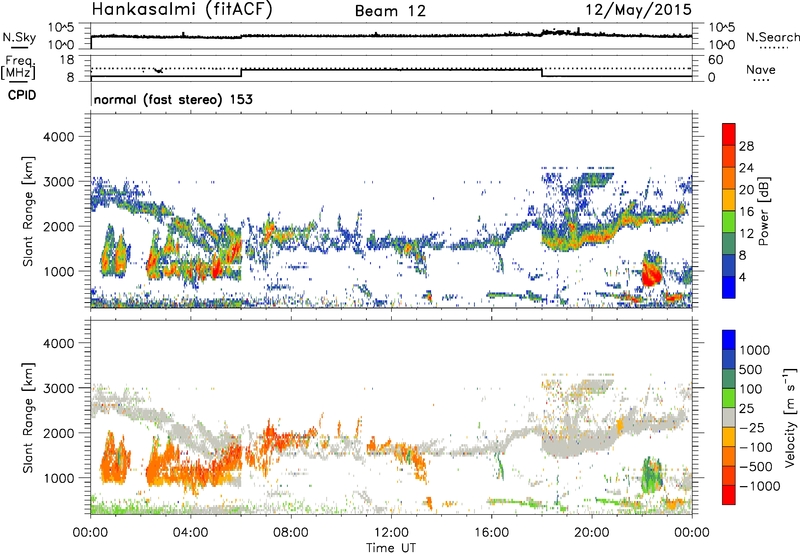Click the Freq. [MHz] axis label
800x554 pixels.
[18, 68]
